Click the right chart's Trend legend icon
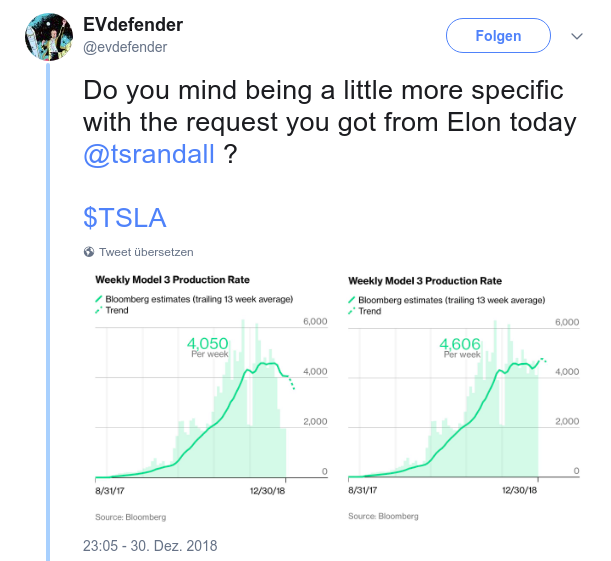The width and height of the screenshot is (611, 561). point(351,311)
